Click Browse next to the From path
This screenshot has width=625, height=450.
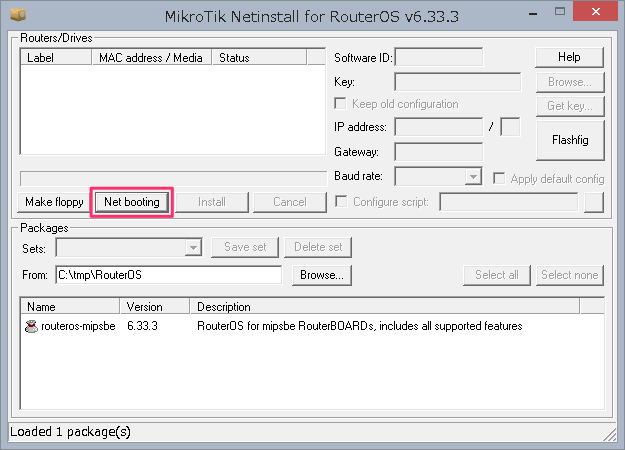322,275
